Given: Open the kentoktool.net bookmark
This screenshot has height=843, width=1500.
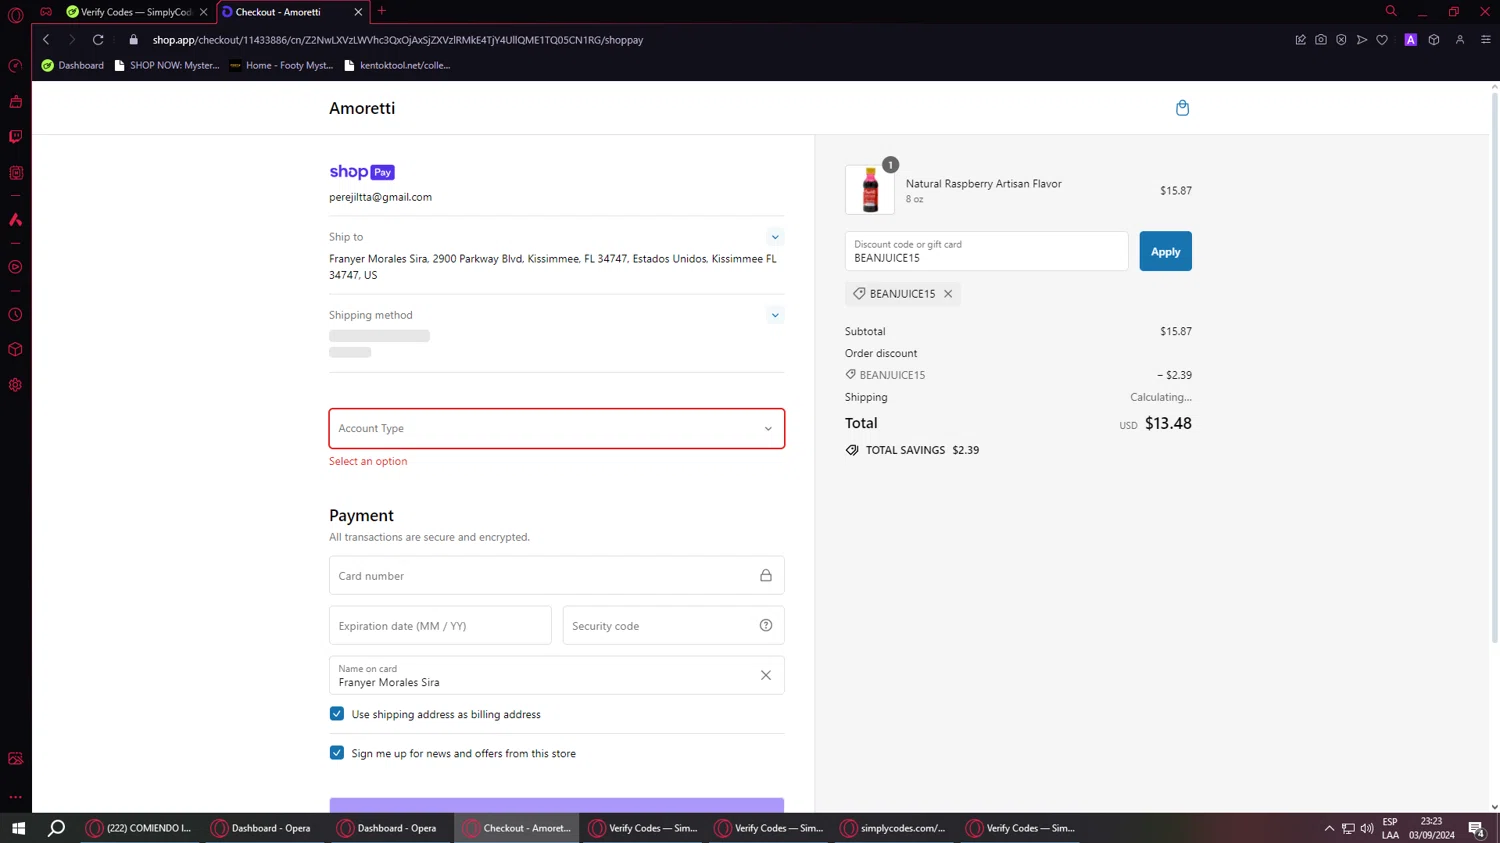Looking at the screenshot, I should (397, 65).
